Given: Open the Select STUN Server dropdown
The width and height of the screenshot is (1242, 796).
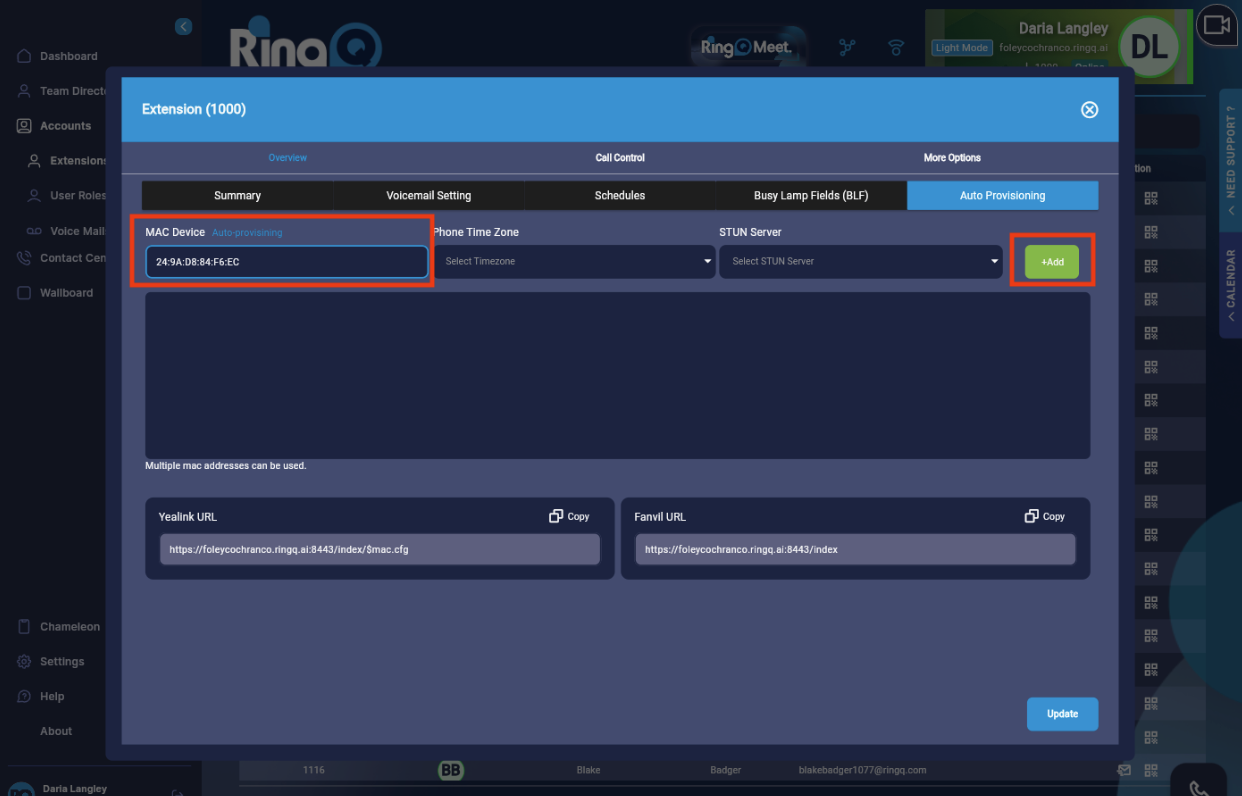Looking at the screenshot, I should [x=860, y=261].
